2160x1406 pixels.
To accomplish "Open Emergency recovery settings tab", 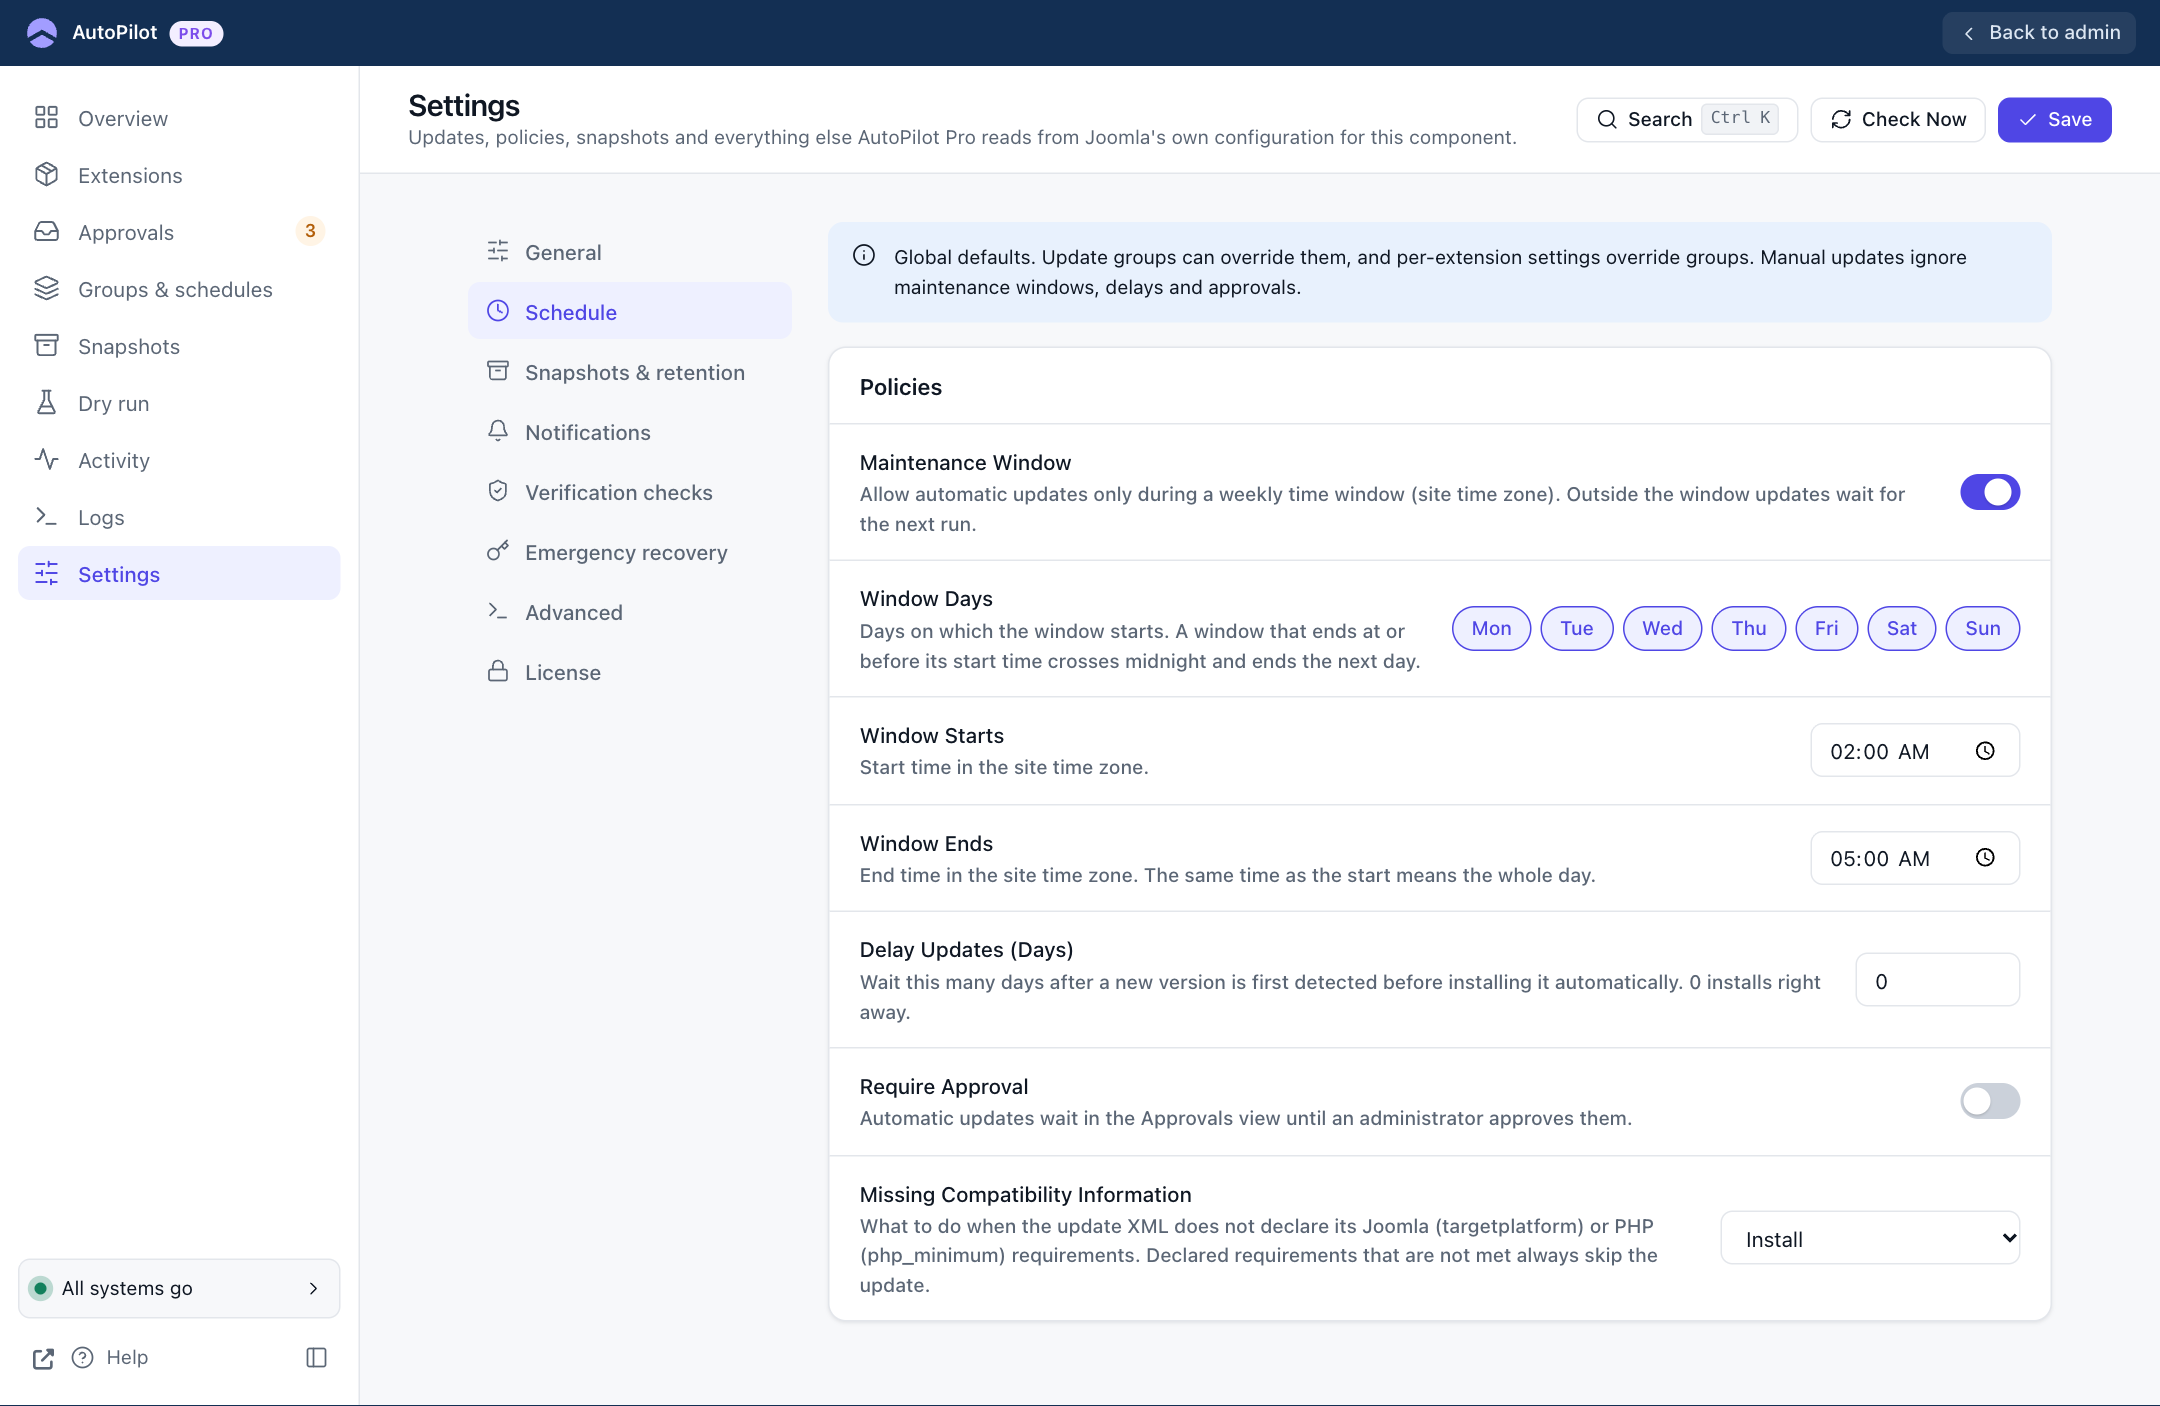I will click(x=630, y=552).
